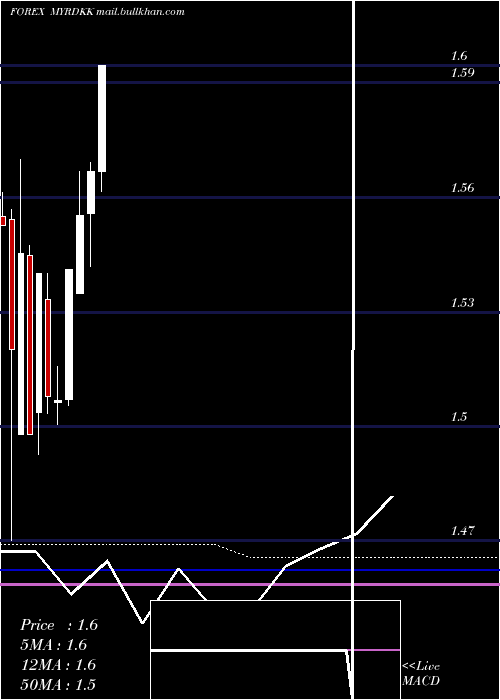Click the tallest white candle reaching 1.6

click(102, 118)
